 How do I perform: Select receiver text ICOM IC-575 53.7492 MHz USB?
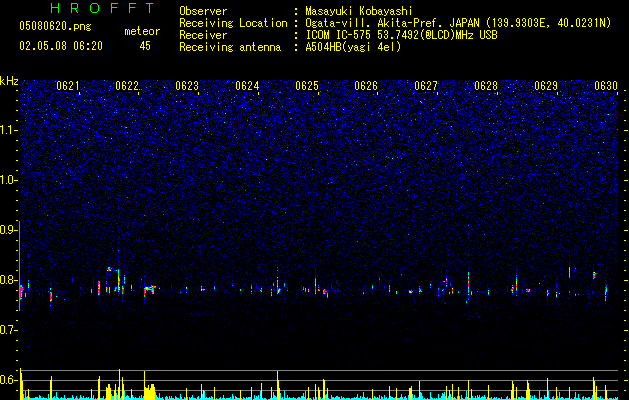(402, 35)
